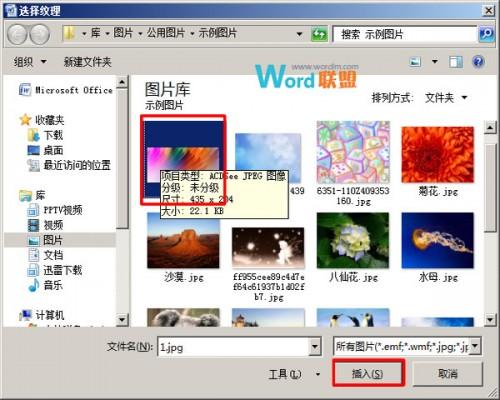Click sidebar scrollbar down arrow
This screenshot has height=400, width=500.
(x=122, y=320)
